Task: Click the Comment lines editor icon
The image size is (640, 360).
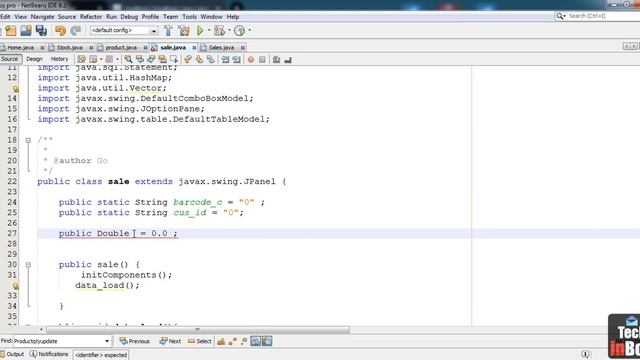Action: point(276,60)
